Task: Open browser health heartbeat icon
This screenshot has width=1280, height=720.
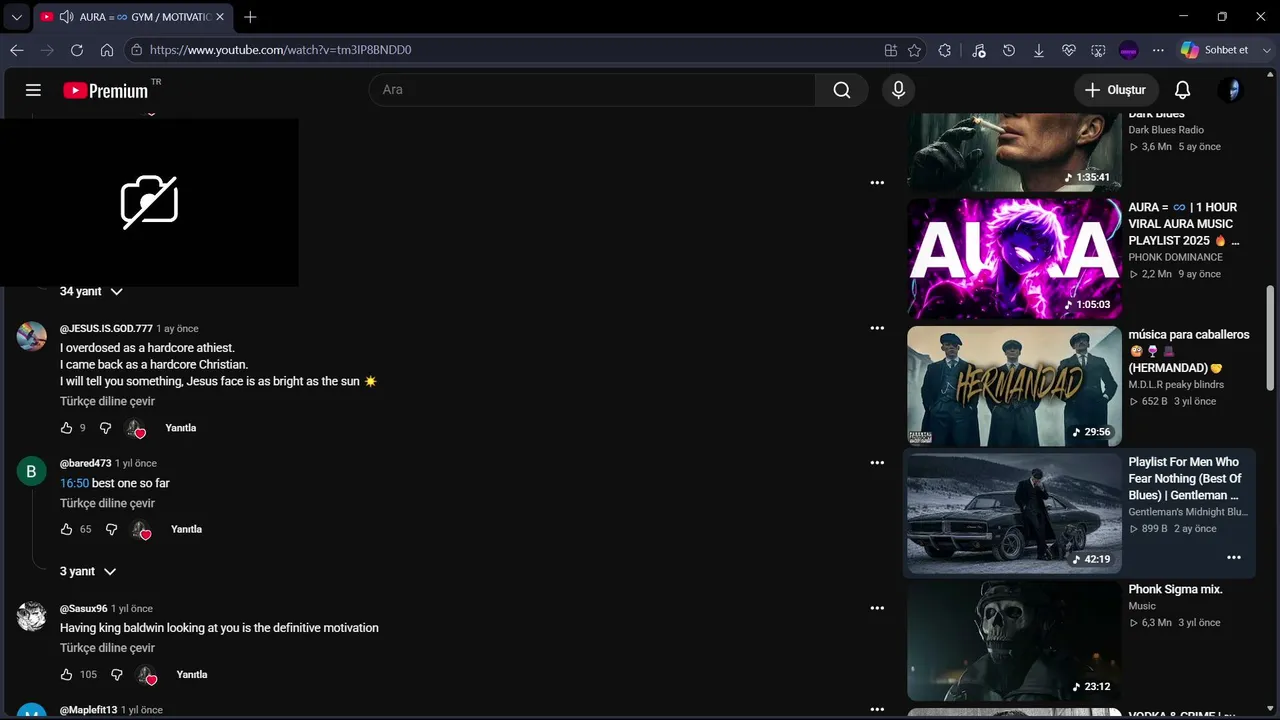Action: click(x=1069, y=50)
